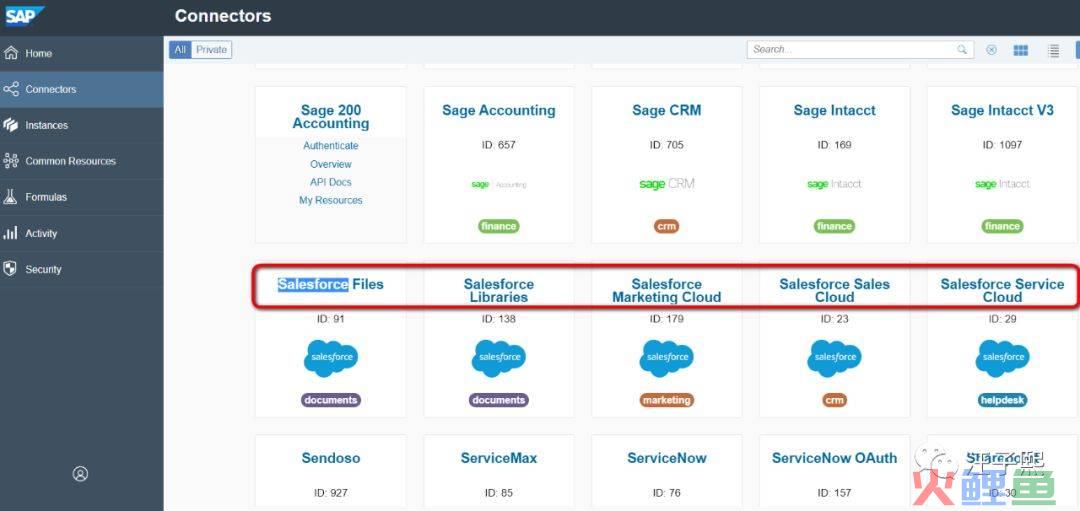Click the Home icon in the sidebar
Viewport: 1080px width, 511px height.
12,53
